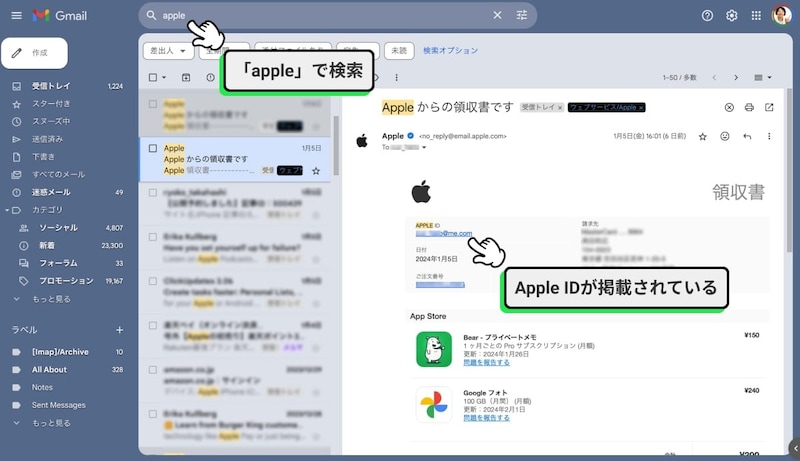Click 問題を報告する link under Bear
This screenshot has width=800, height=461.
coord(486,363)
